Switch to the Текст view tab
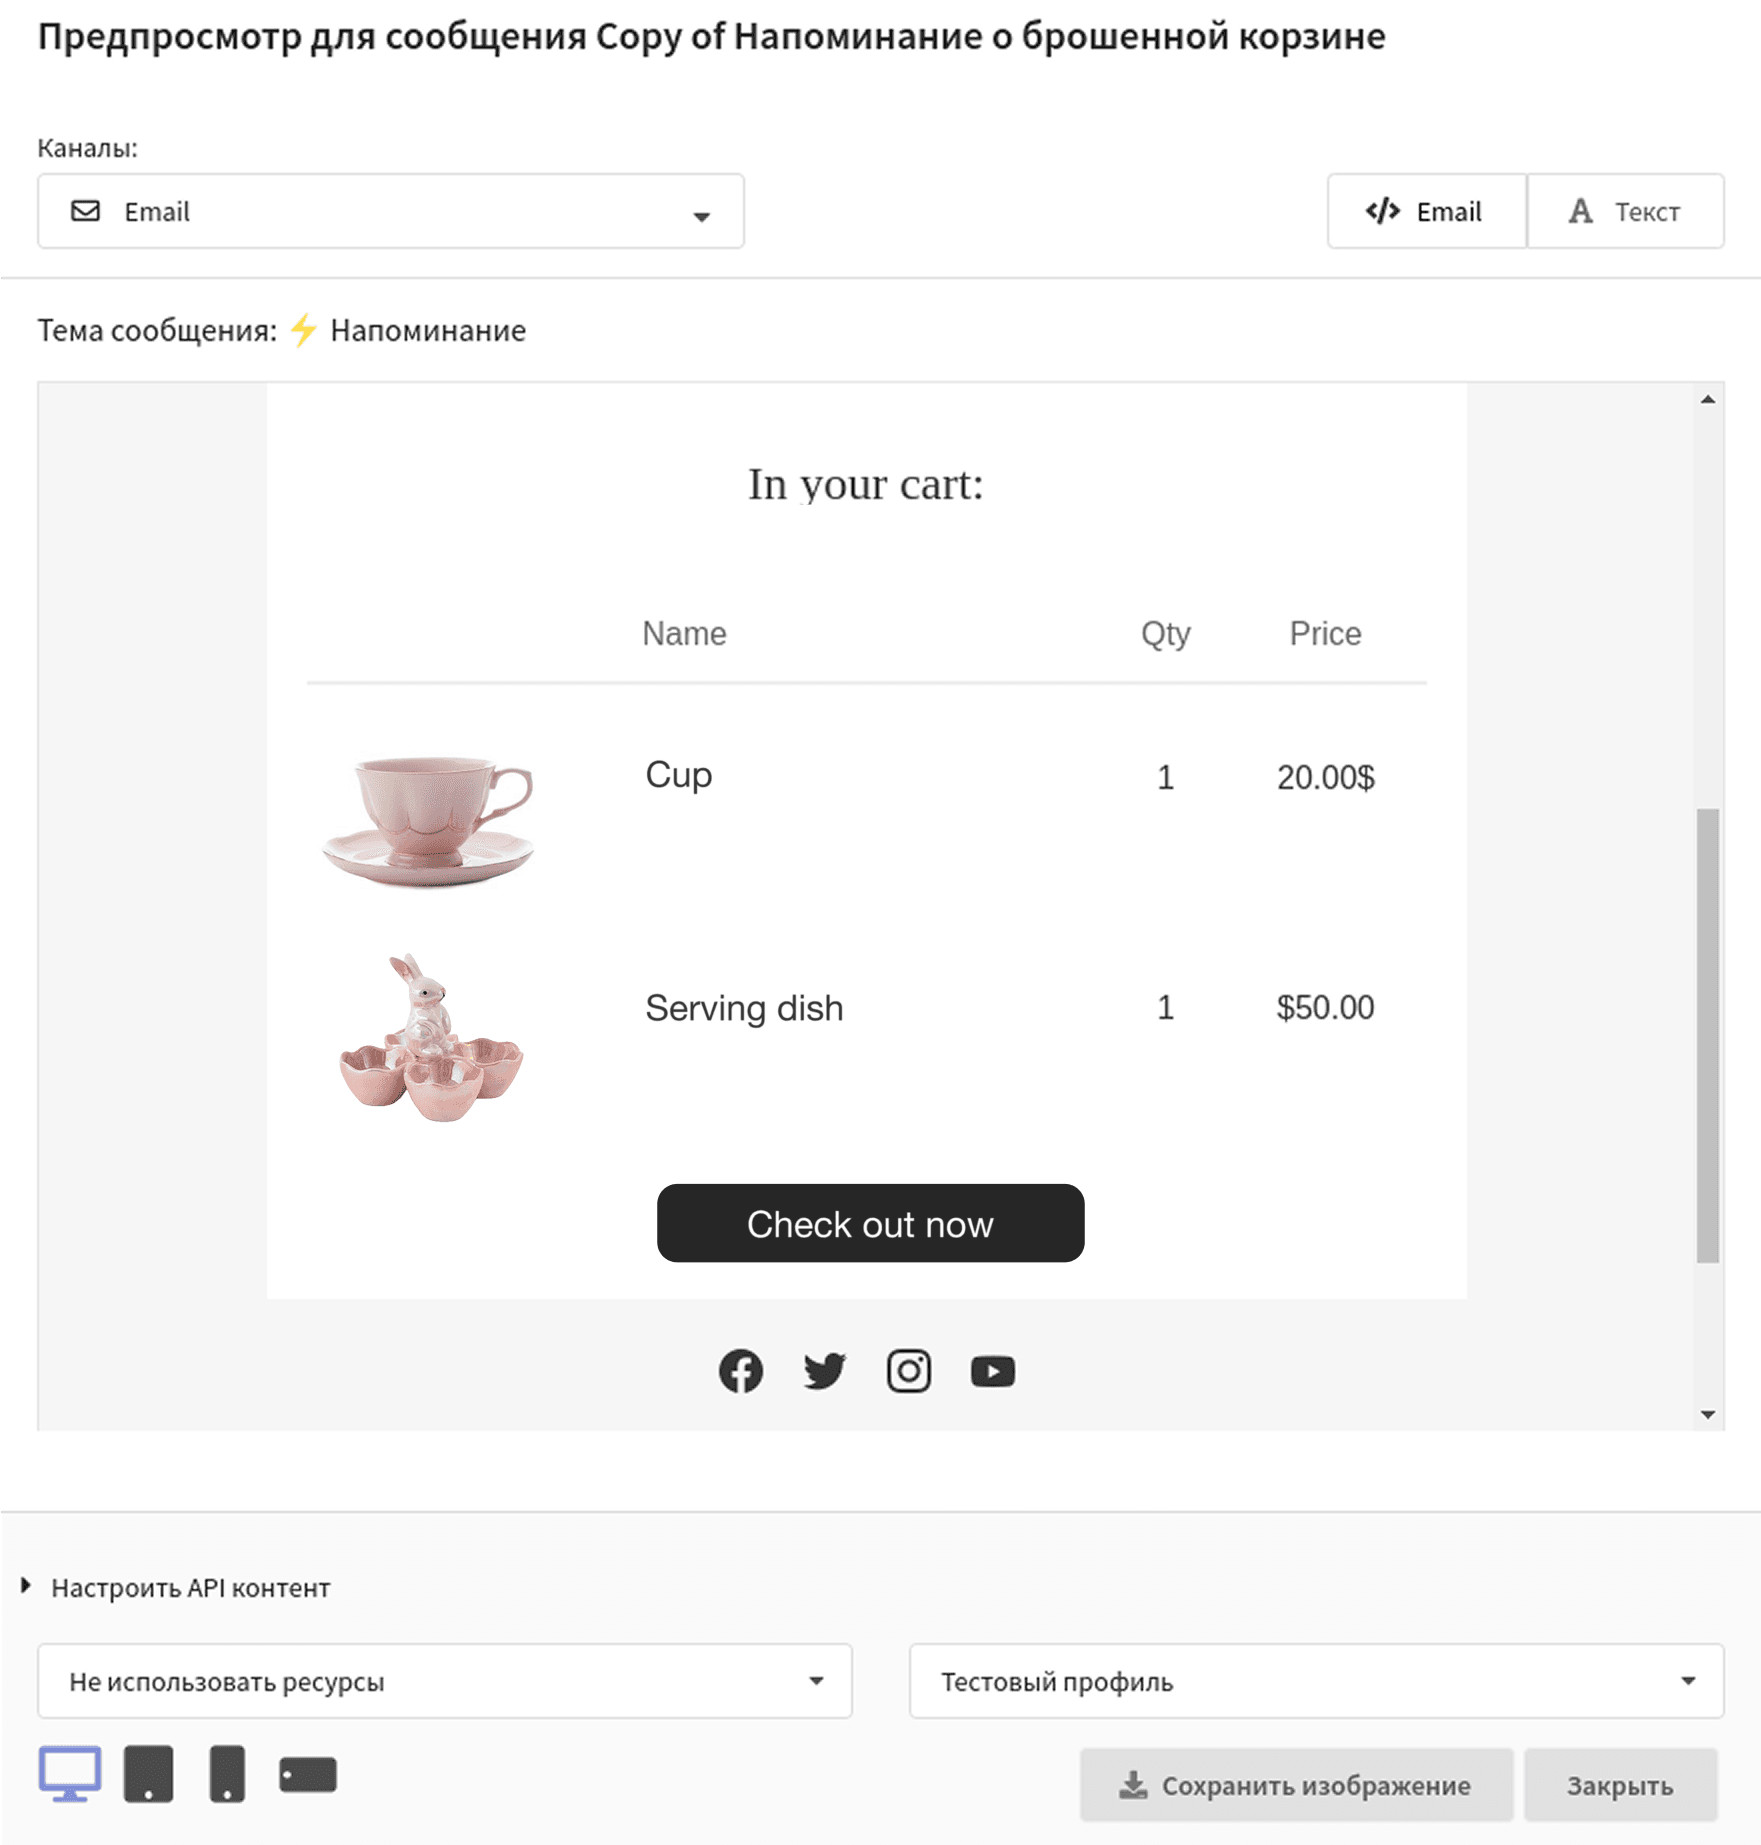The image size is (1761, 1845). (x=1626, y=212)
